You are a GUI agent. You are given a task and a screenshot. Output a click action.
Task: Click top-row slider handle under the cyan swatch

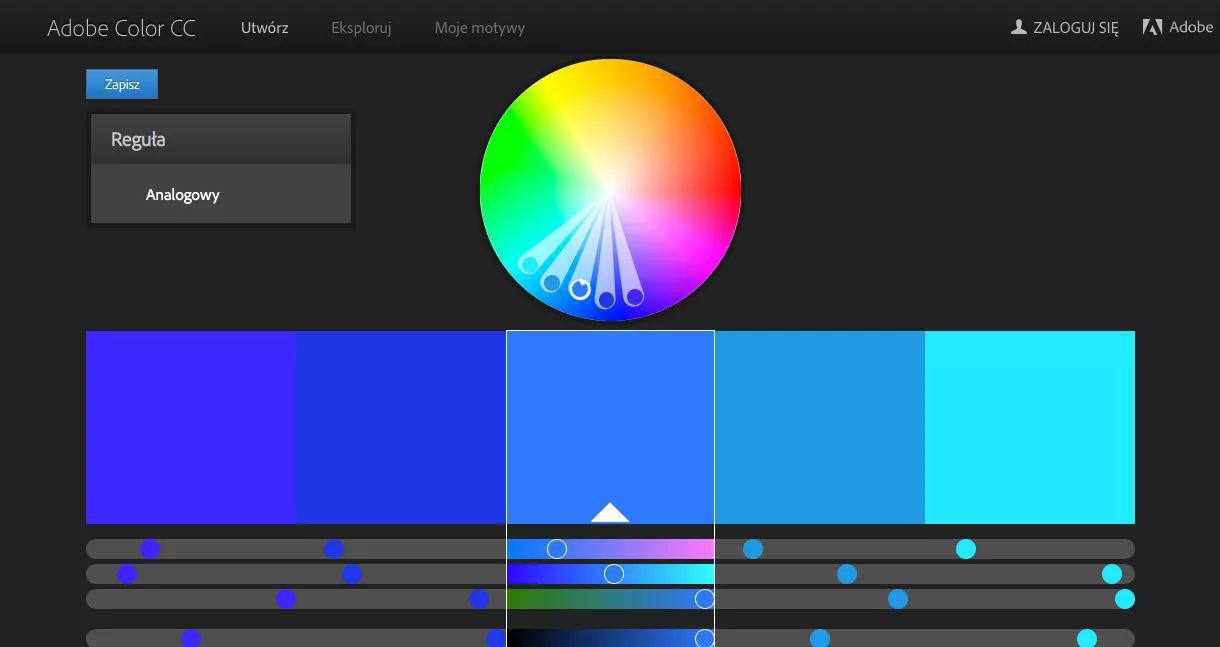[x=966, y=549]
